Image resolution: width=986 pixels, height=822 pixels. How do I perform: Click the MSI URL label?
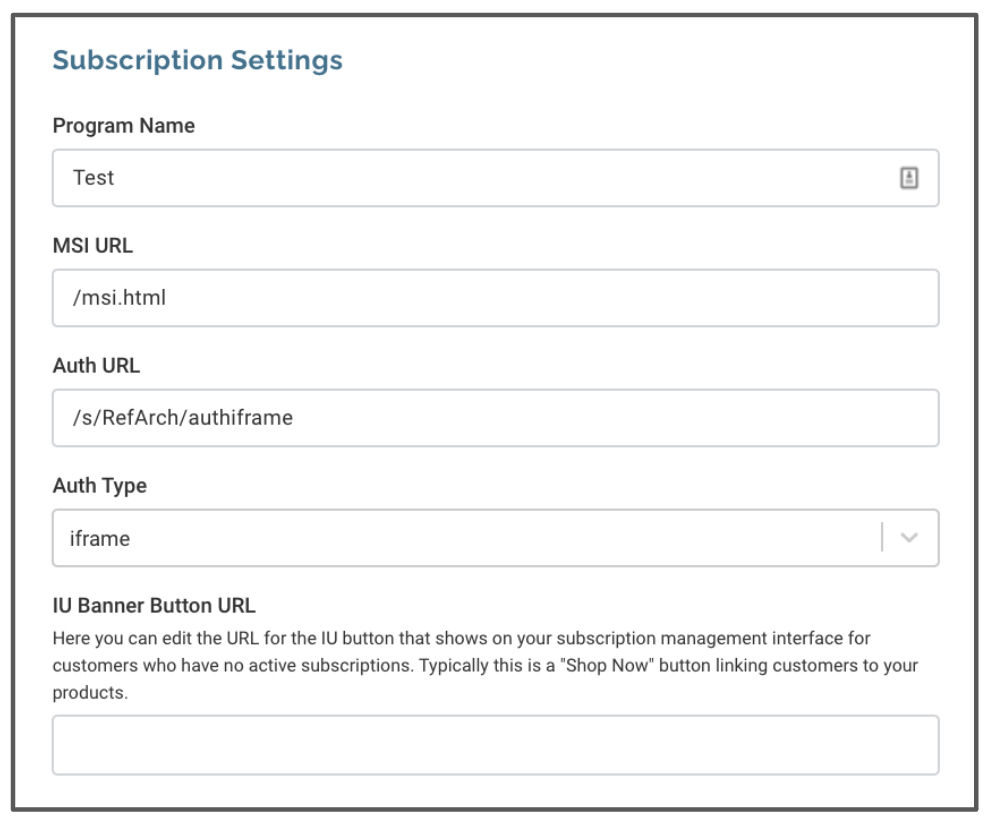[x=93, y=245]
